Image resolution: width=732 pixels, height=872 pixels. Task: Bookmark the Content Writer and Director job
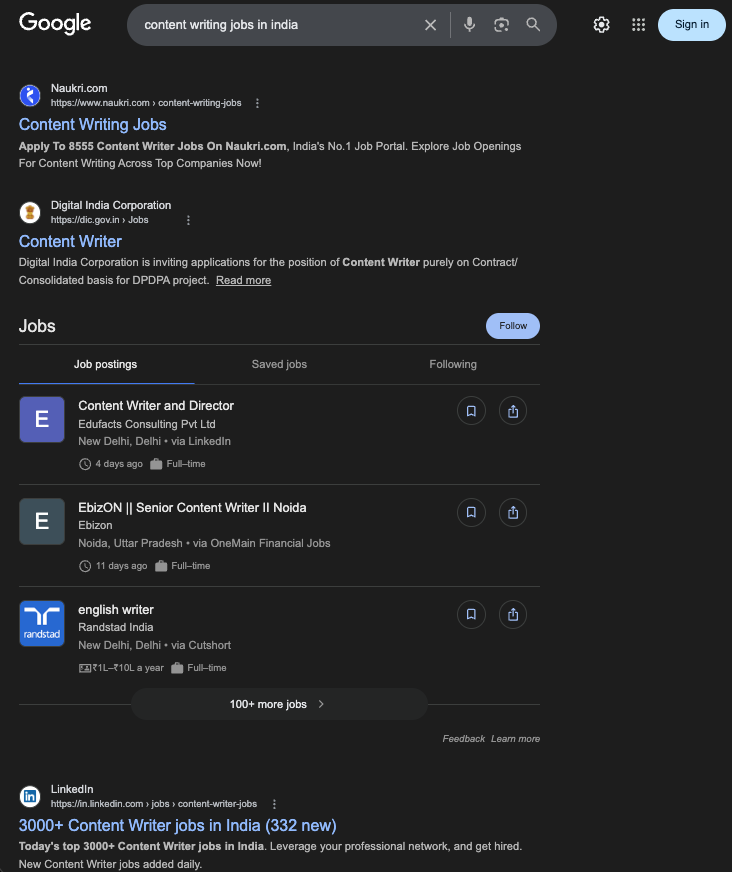click(x=471, y=411)
